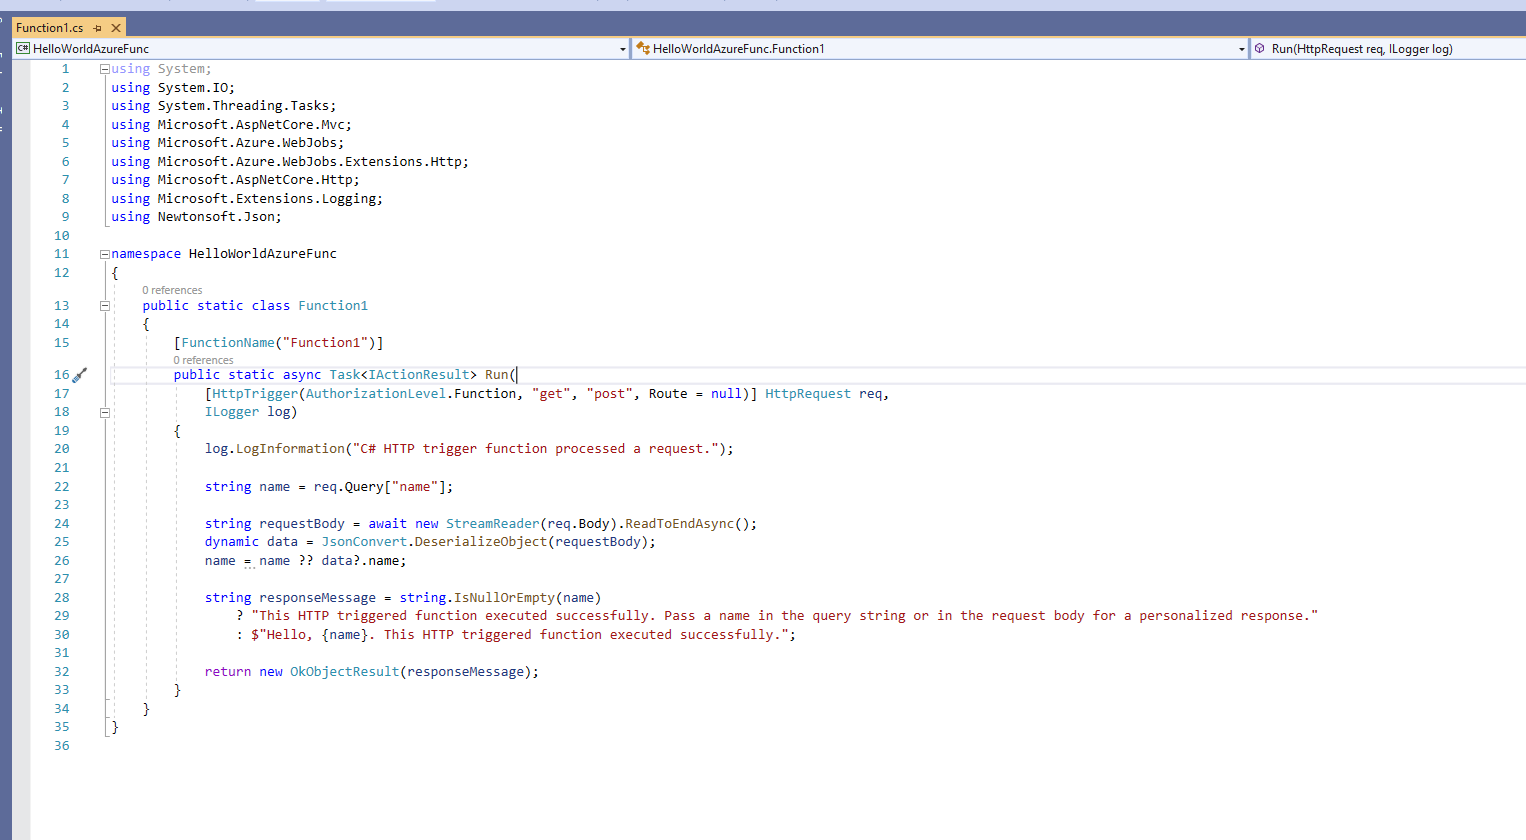Click the 'Function1' class name on line 13

pyautogui.click(x=333, y=306)
